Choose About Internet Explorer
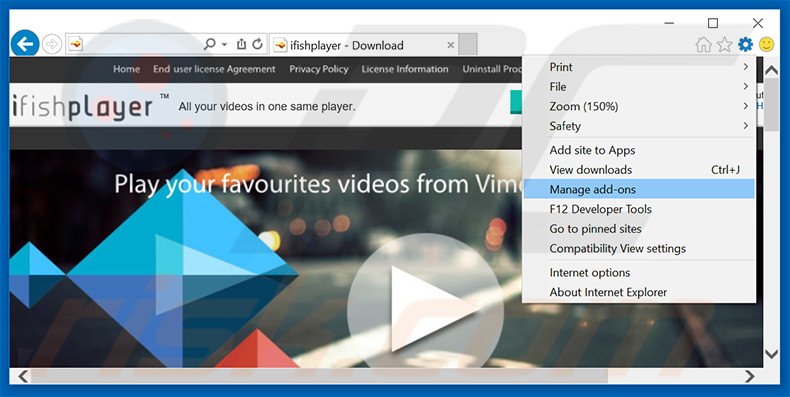The image size is (790, 397). coord(639,292)
